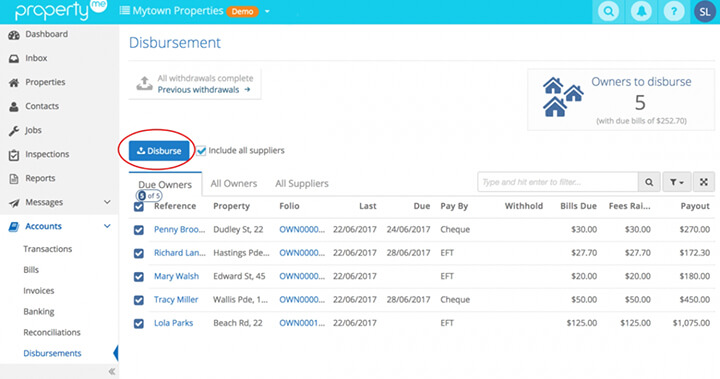The height and width of the screenshot is (379, 720).
Task: Focus the filter text input field
Action: (x=558, y=182)
